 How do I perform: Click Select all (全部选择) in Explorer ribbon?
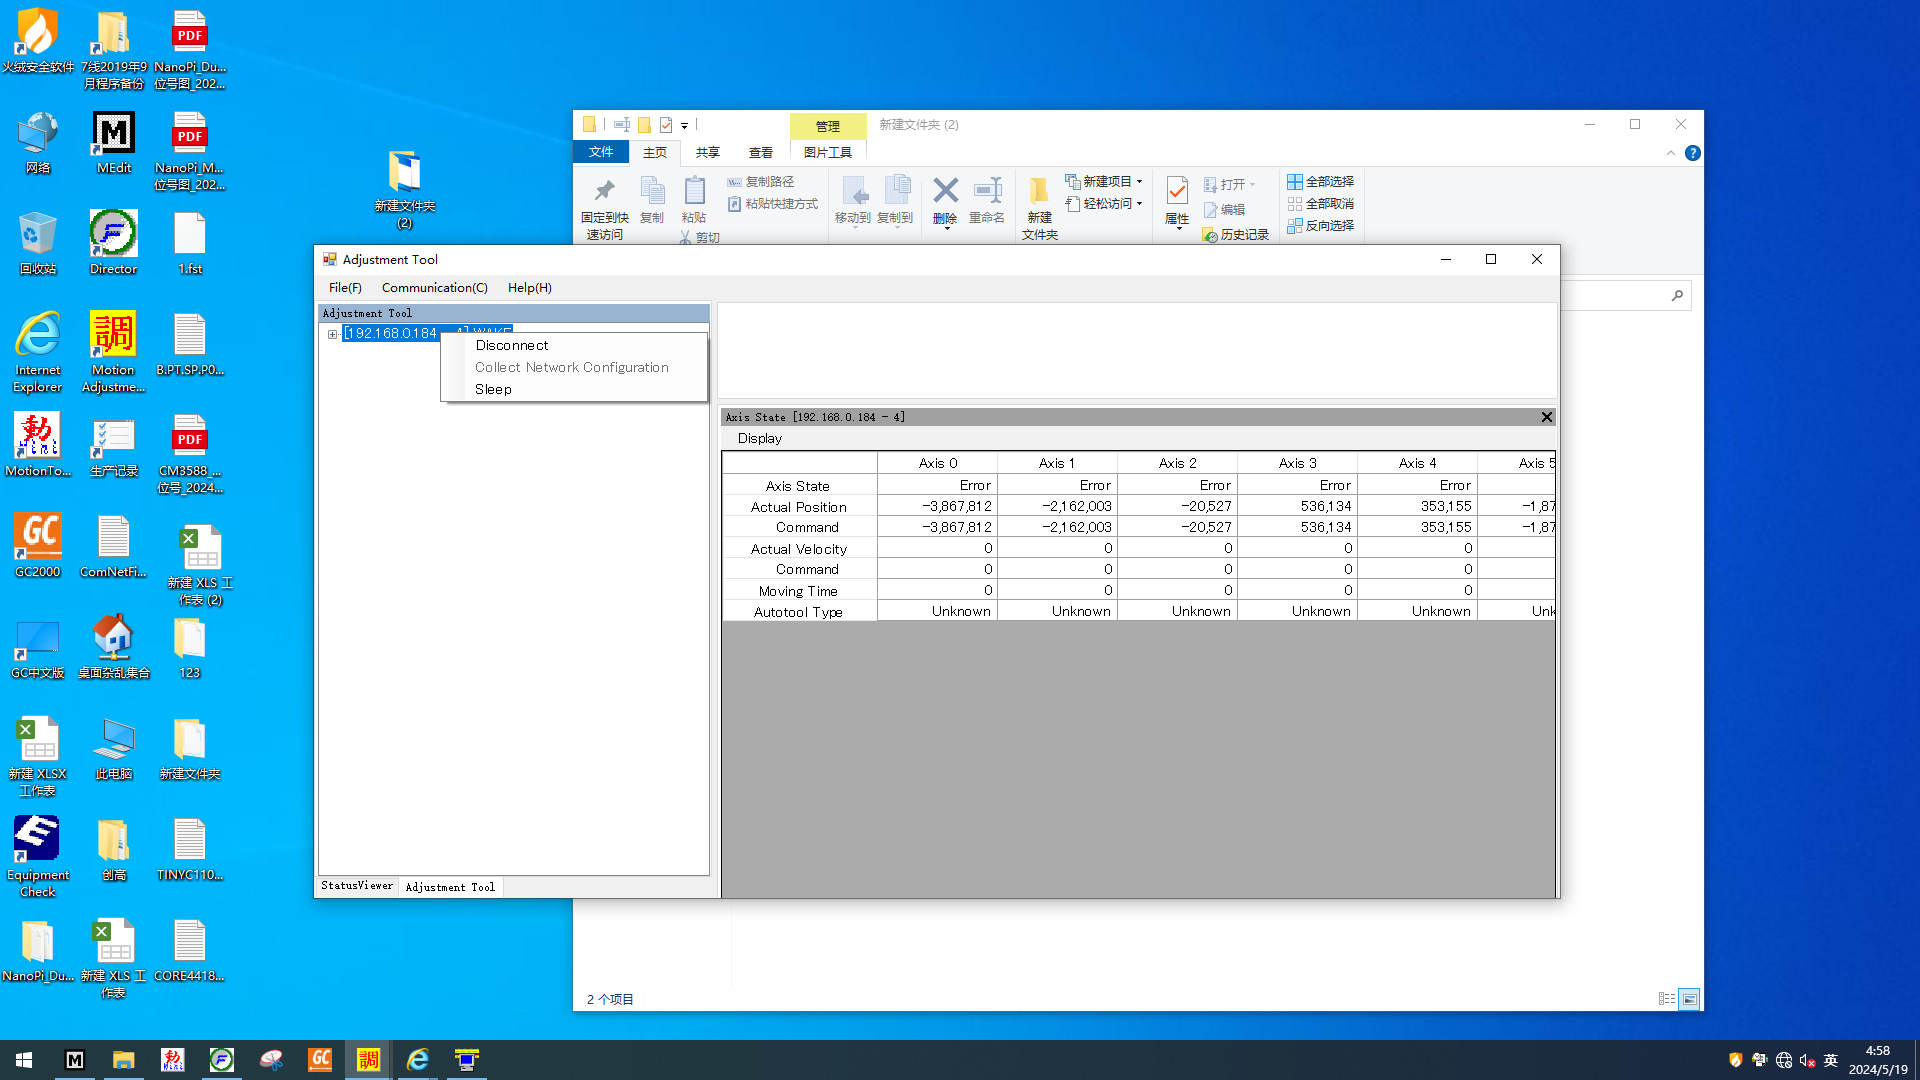click(1320, 182)
